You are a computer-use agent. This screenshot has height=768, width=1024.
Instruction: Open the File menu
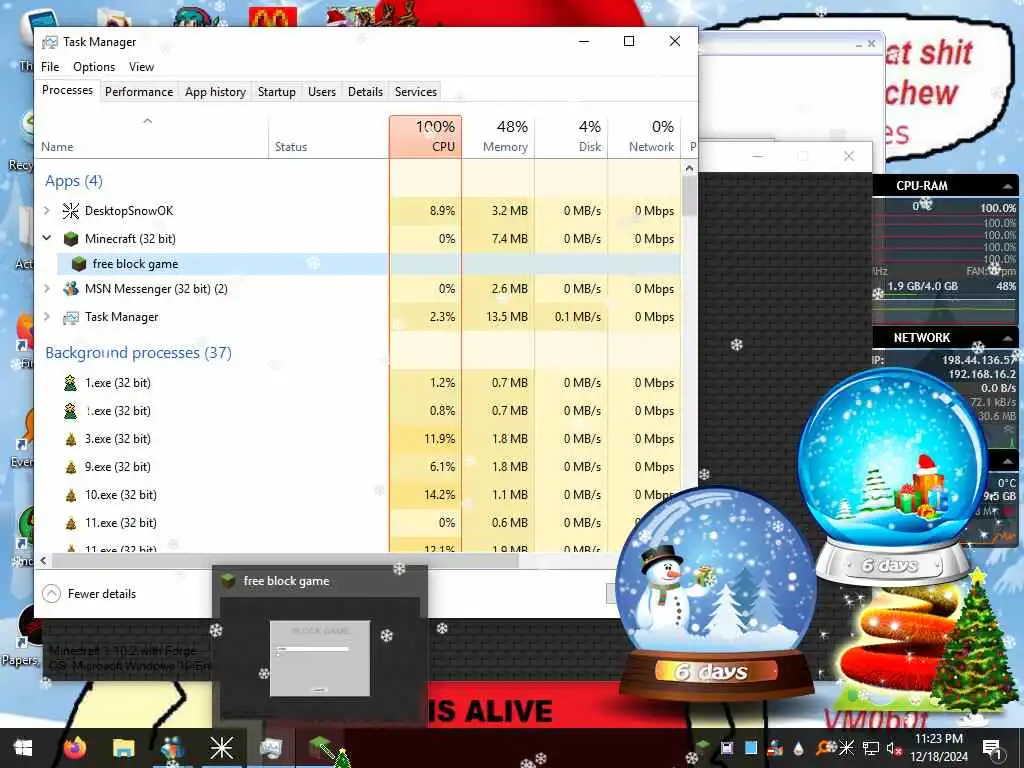click(x=50, y=67)
